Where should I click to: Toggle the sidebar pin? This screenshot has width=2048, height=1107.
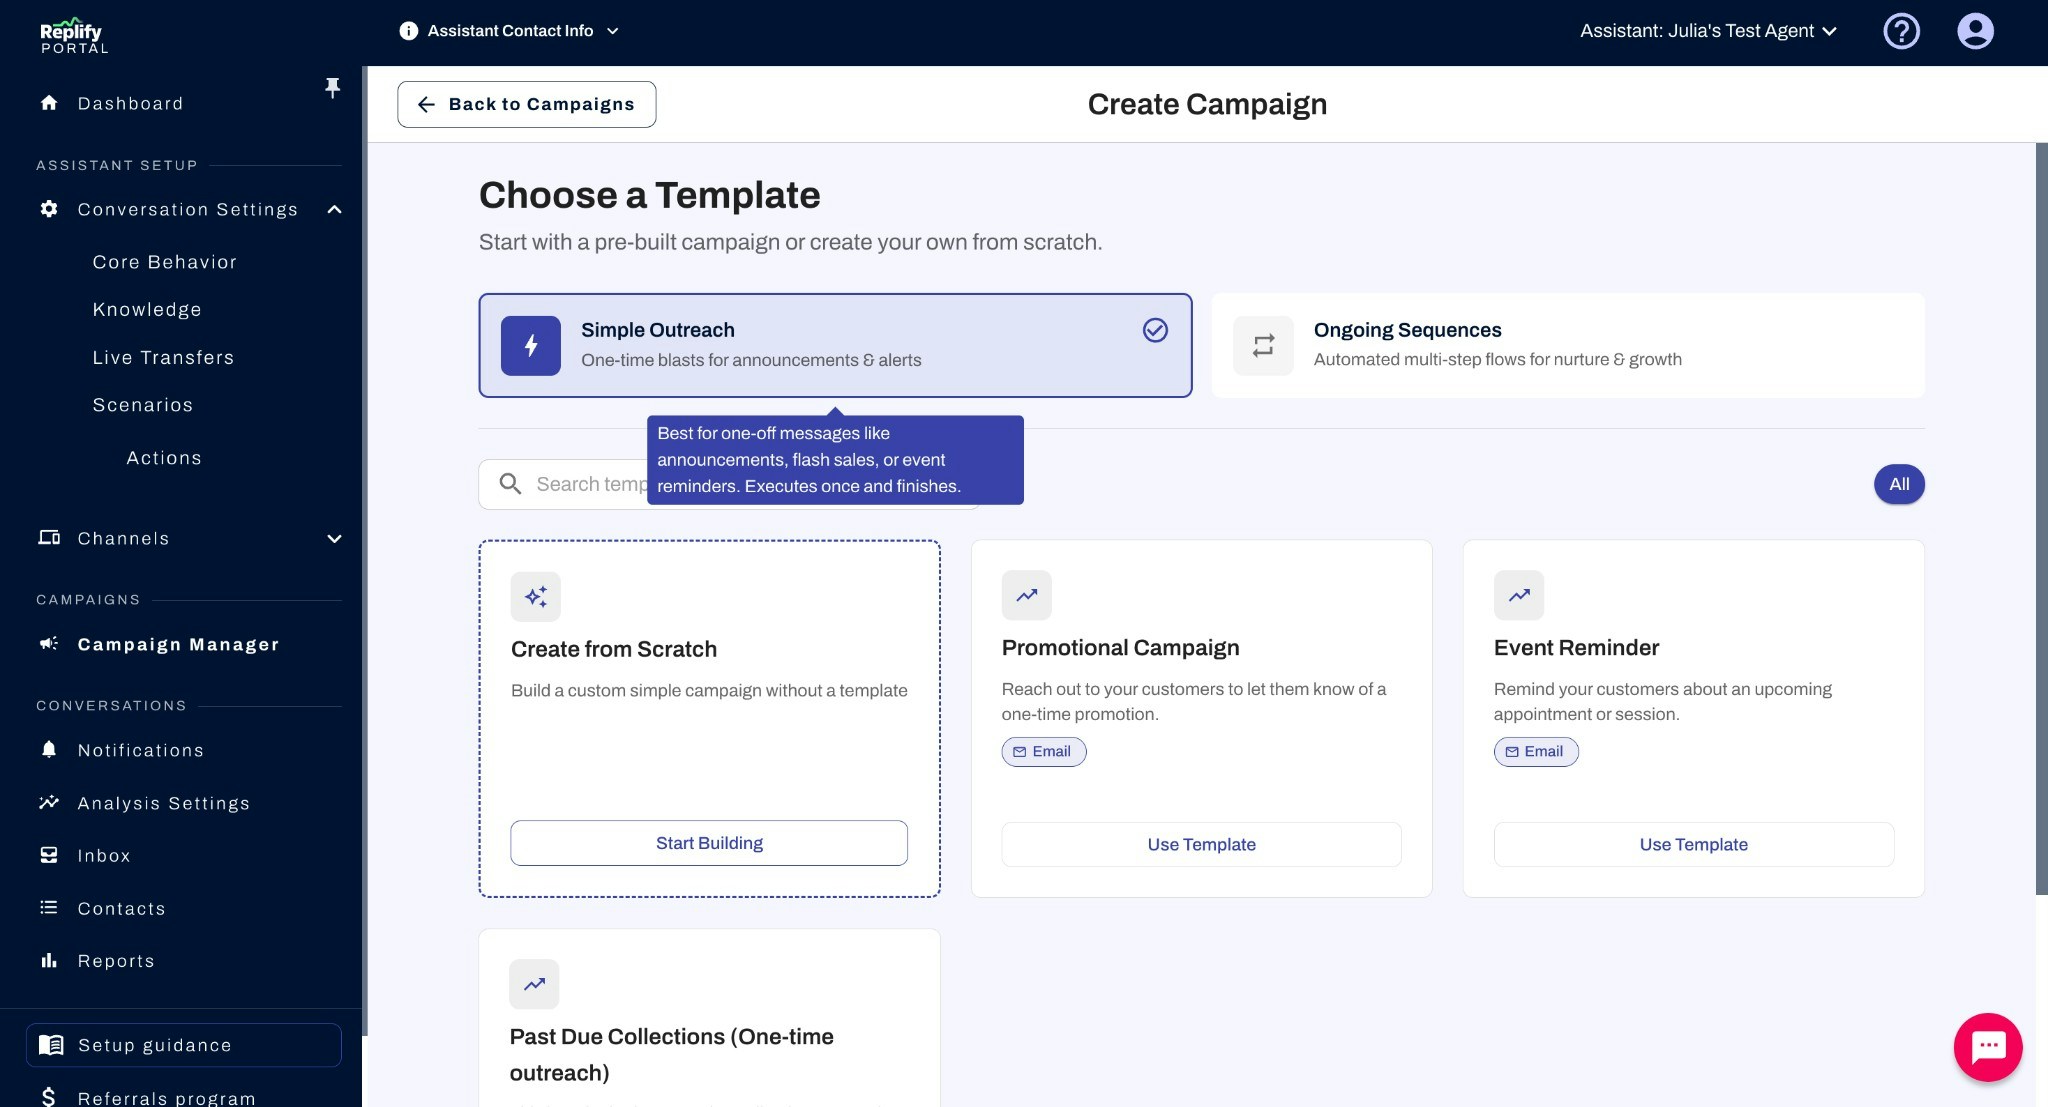point(332,87)
